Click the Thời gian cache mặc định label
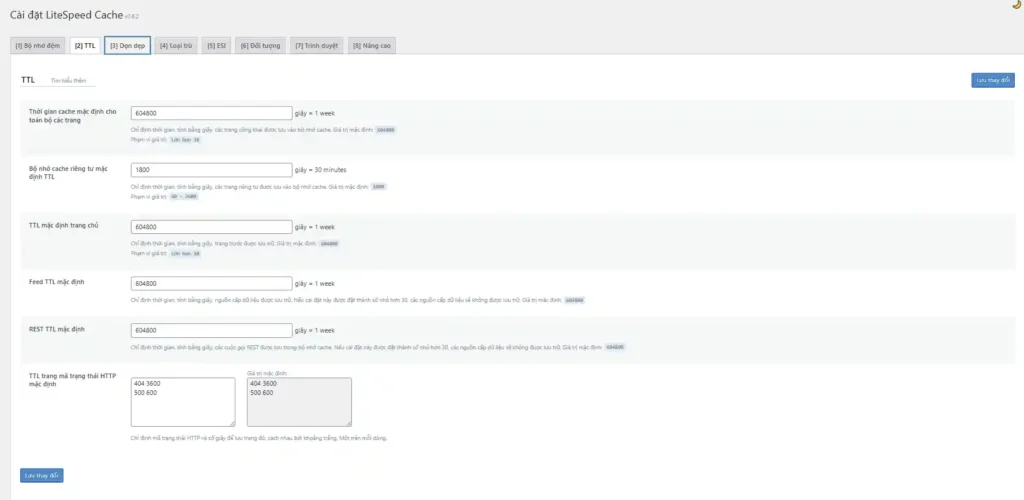 72,116
